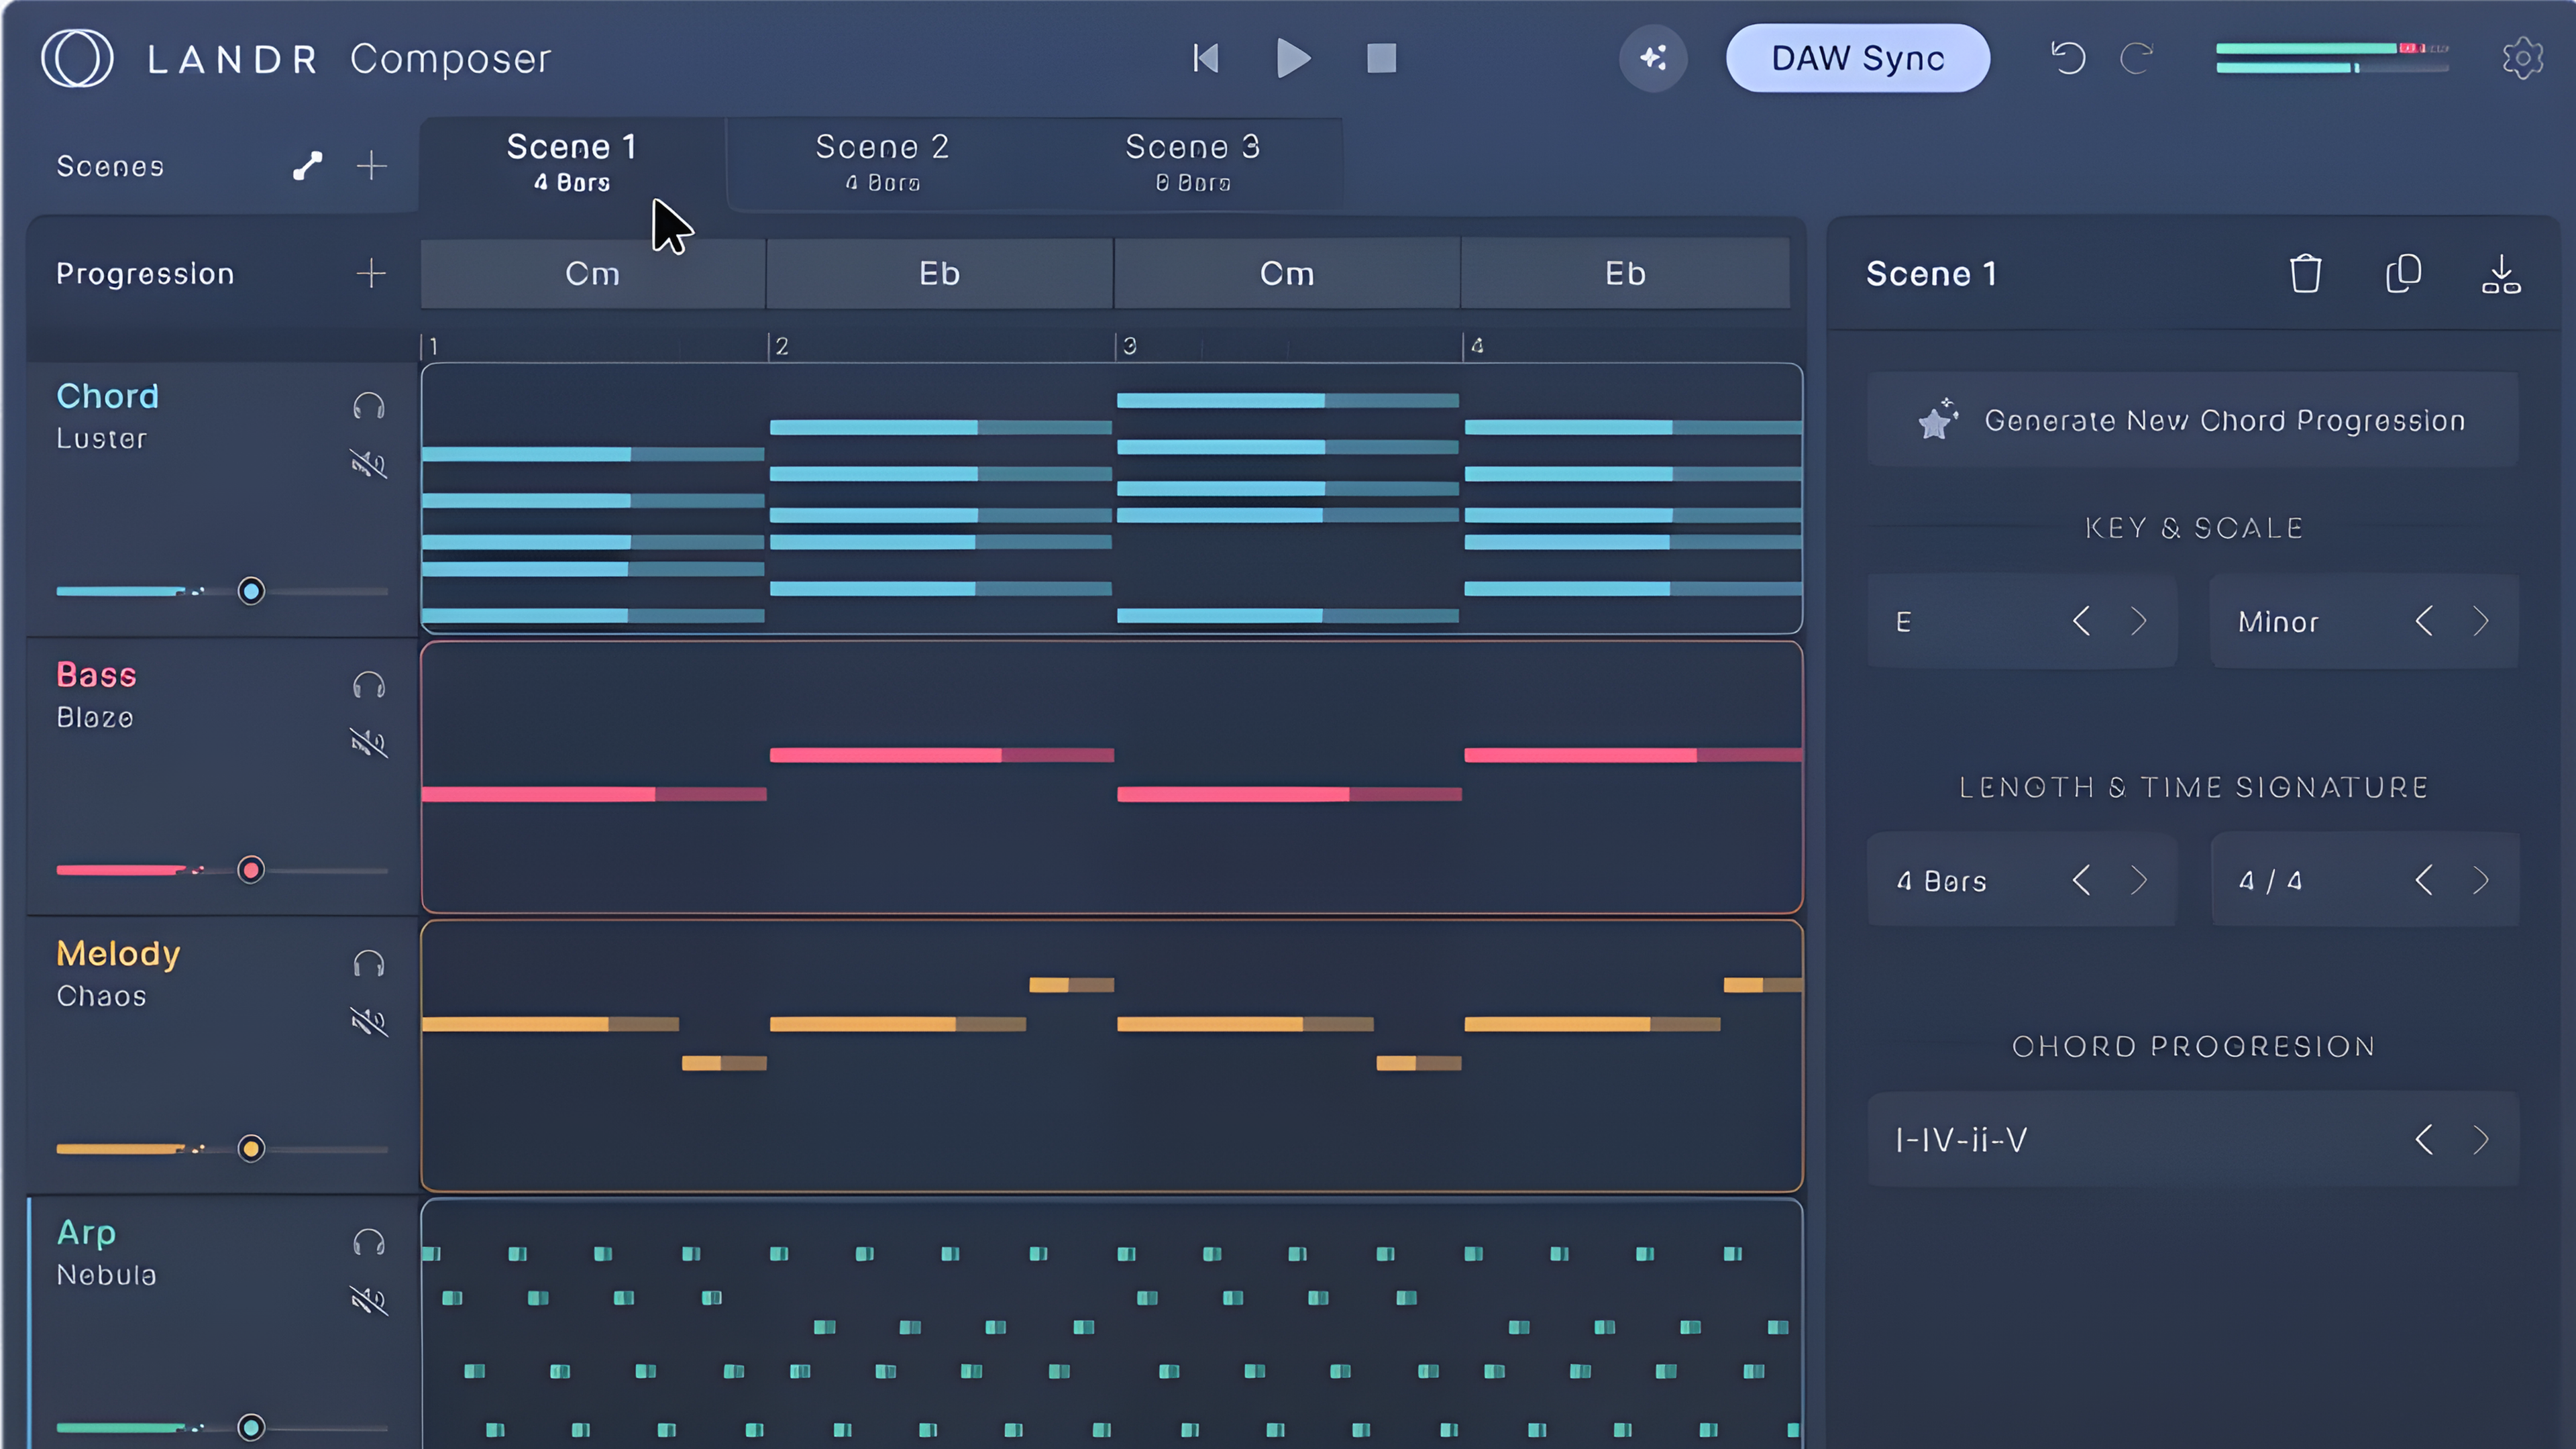Select previous key with left chevron
Image resolution: width=2576 pixels, height=1449 pixels.
coord(2082,621)
